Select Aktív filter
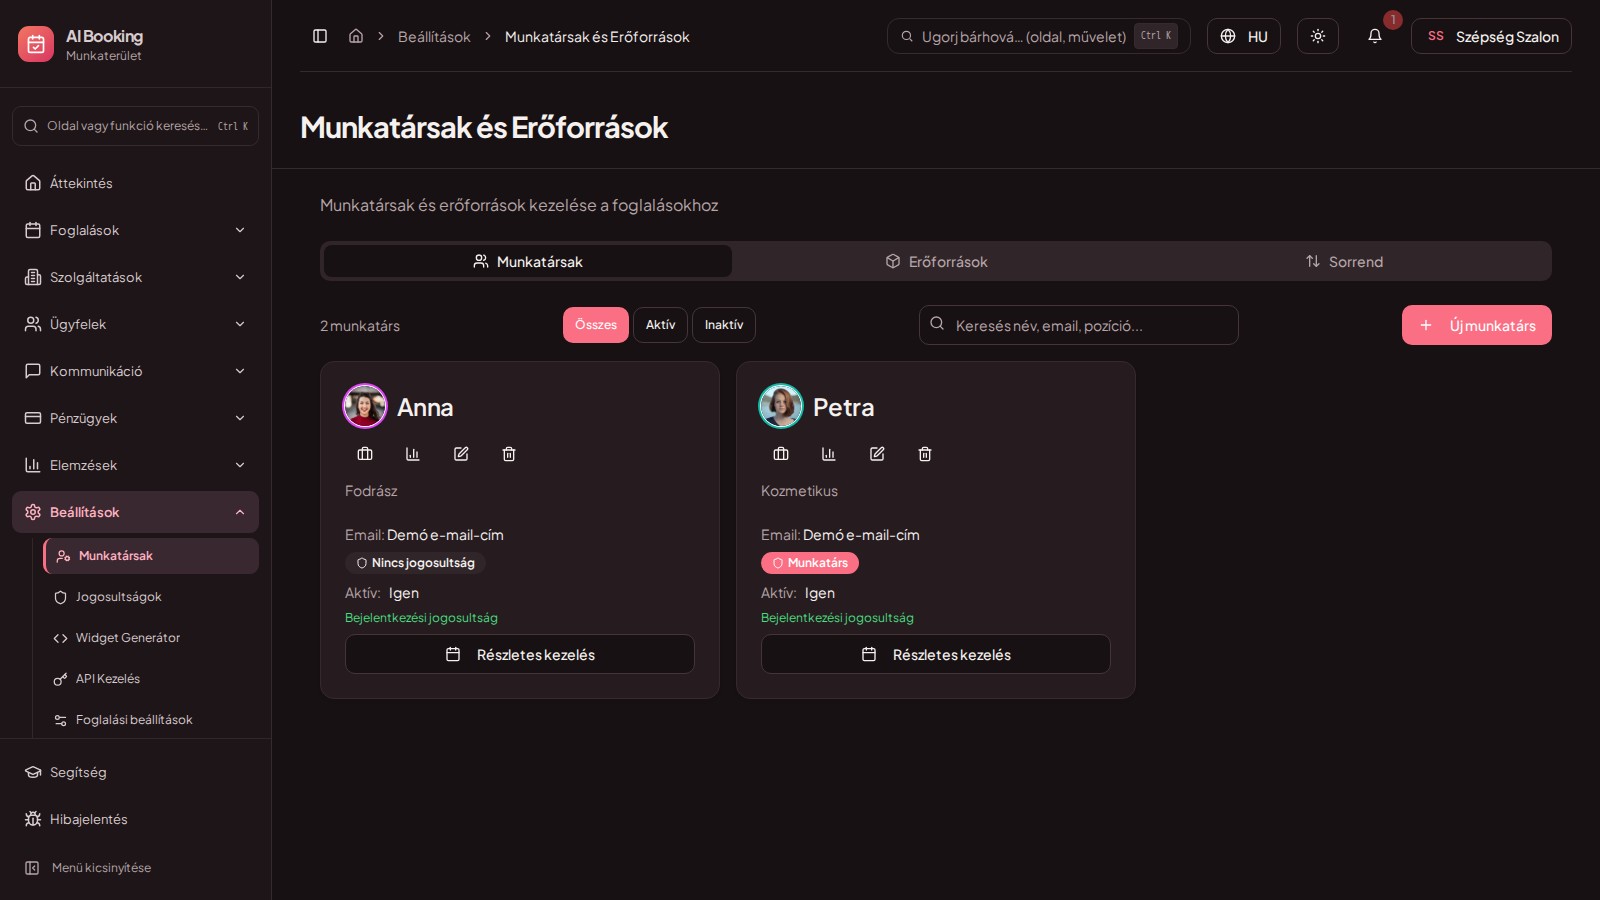This screenshot has width=1600, height=900. pyautogui.click(x=660, y=325)
